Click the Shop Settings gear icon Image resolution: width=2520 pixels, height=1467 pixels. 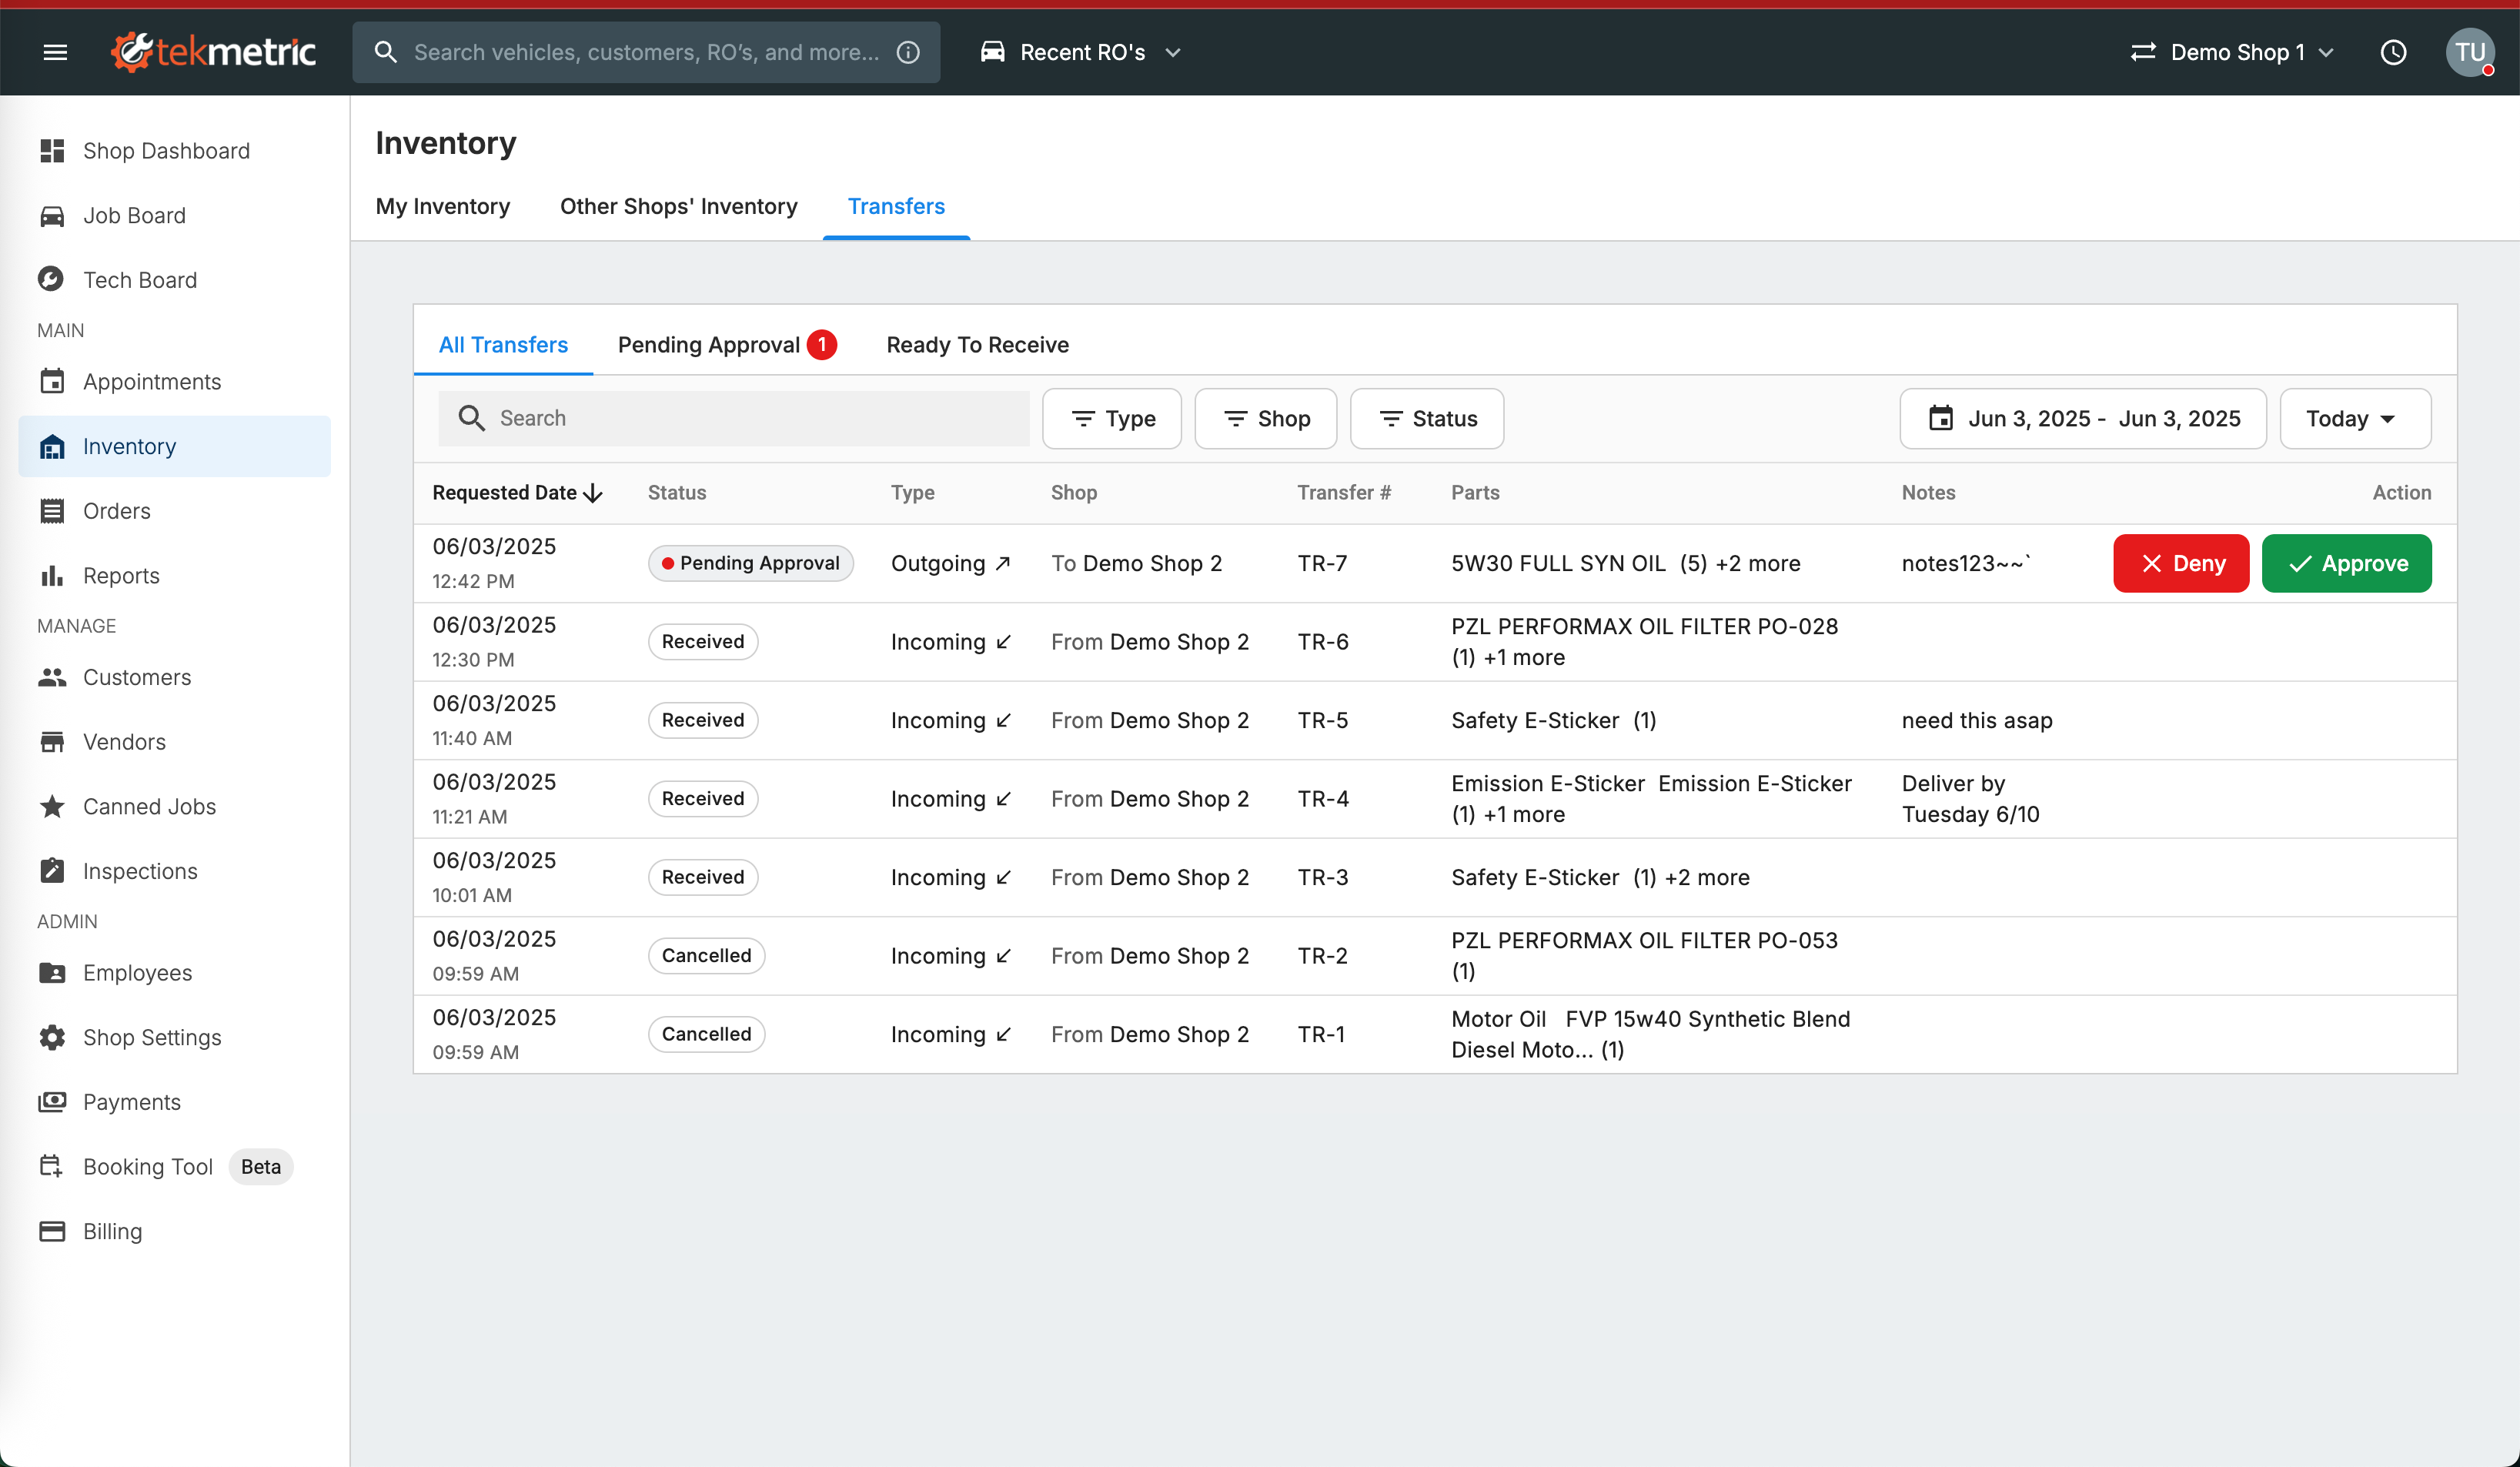(52, 1037)
